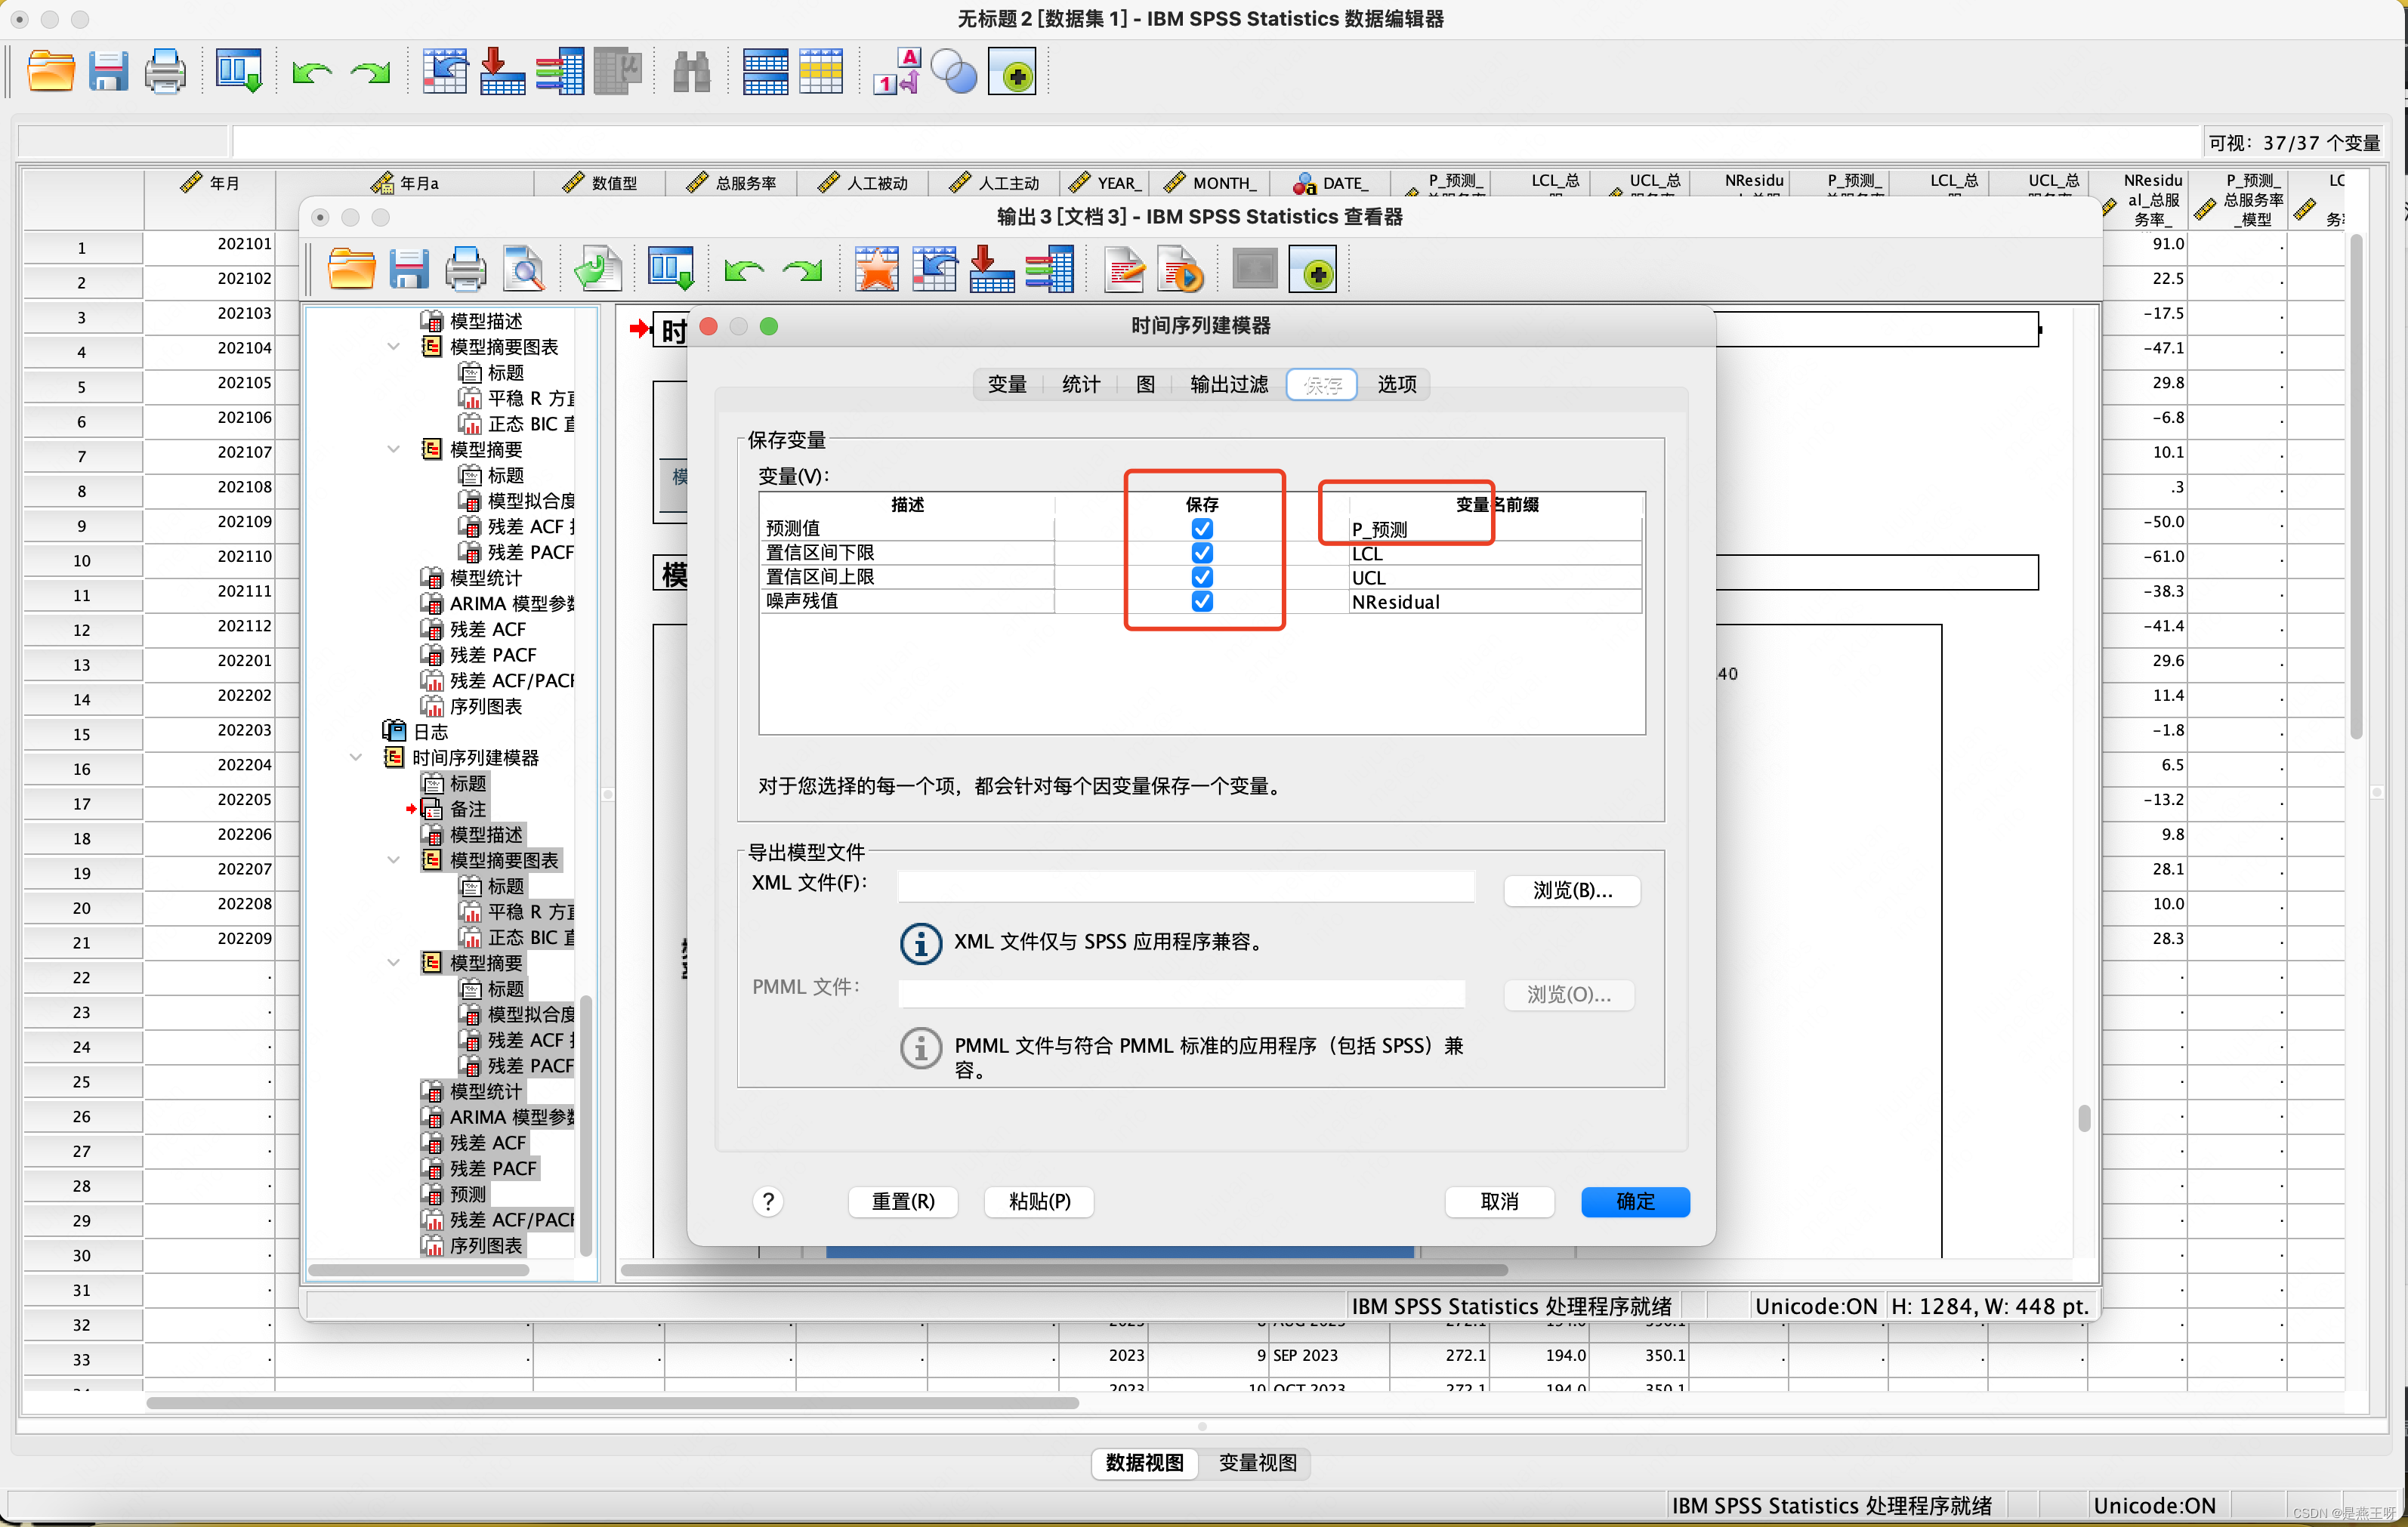Viewport: 2408px width, 1527px height.
Task: Toggle the 置信区间下限 save checkbox
Action: (x=1202, y=553)
